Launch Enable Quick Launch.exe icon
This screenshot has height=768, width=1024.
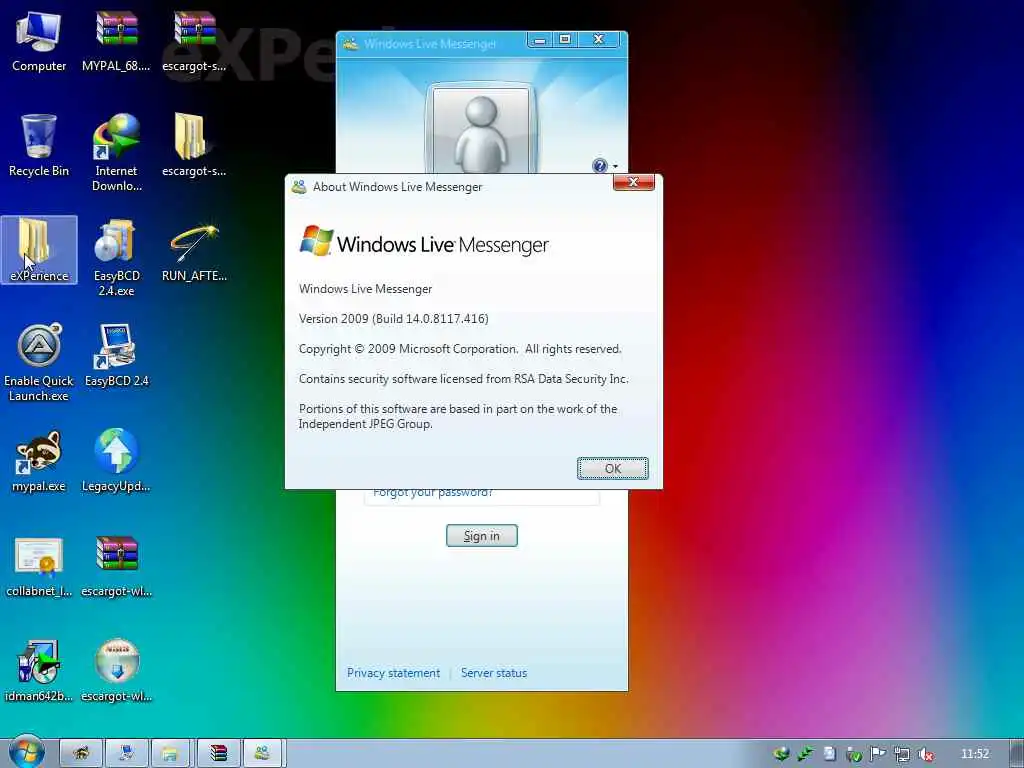coord(39,362)
